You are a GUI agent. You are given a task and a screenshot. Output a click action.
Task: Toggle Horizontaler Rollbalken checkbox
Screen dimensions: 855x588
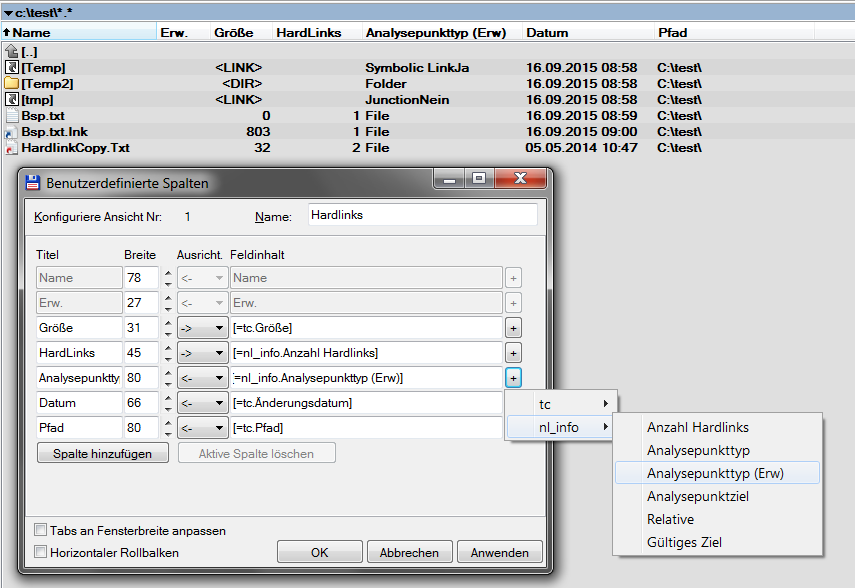(x=41, y=551)
